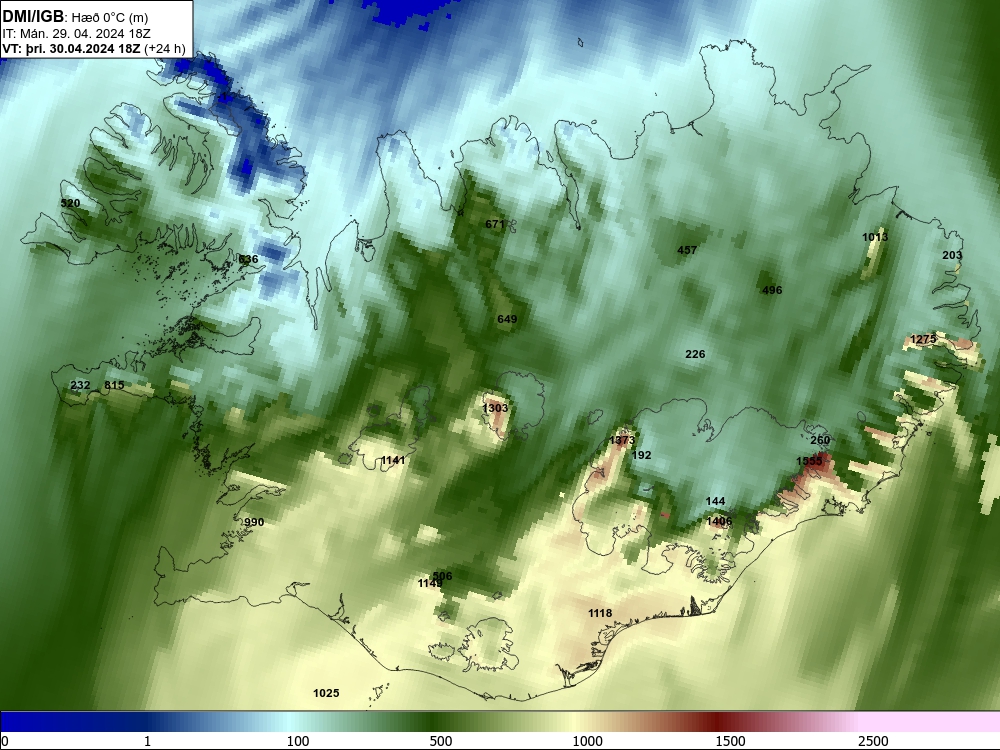
Task: Select the 457 value on the map
Action: pyautogui.click(x=687, y=250)
